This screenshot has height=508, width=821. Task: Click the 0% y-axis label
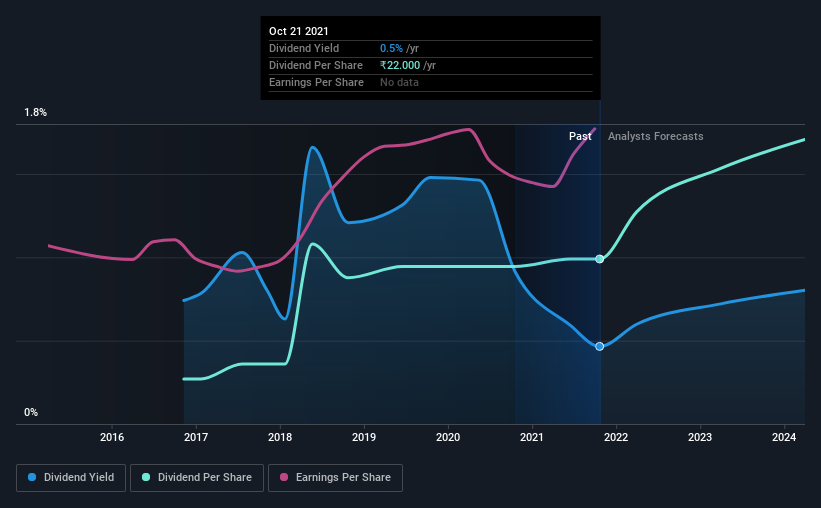click(31, 413)
